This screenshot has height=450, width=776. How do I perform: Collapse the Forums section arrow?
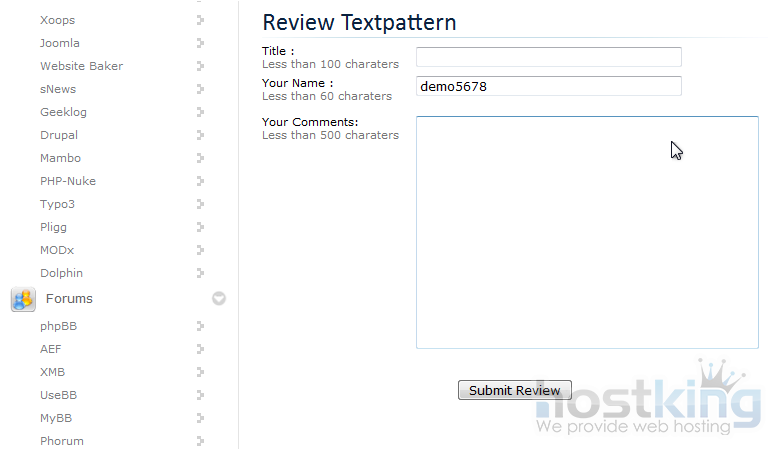219,298
